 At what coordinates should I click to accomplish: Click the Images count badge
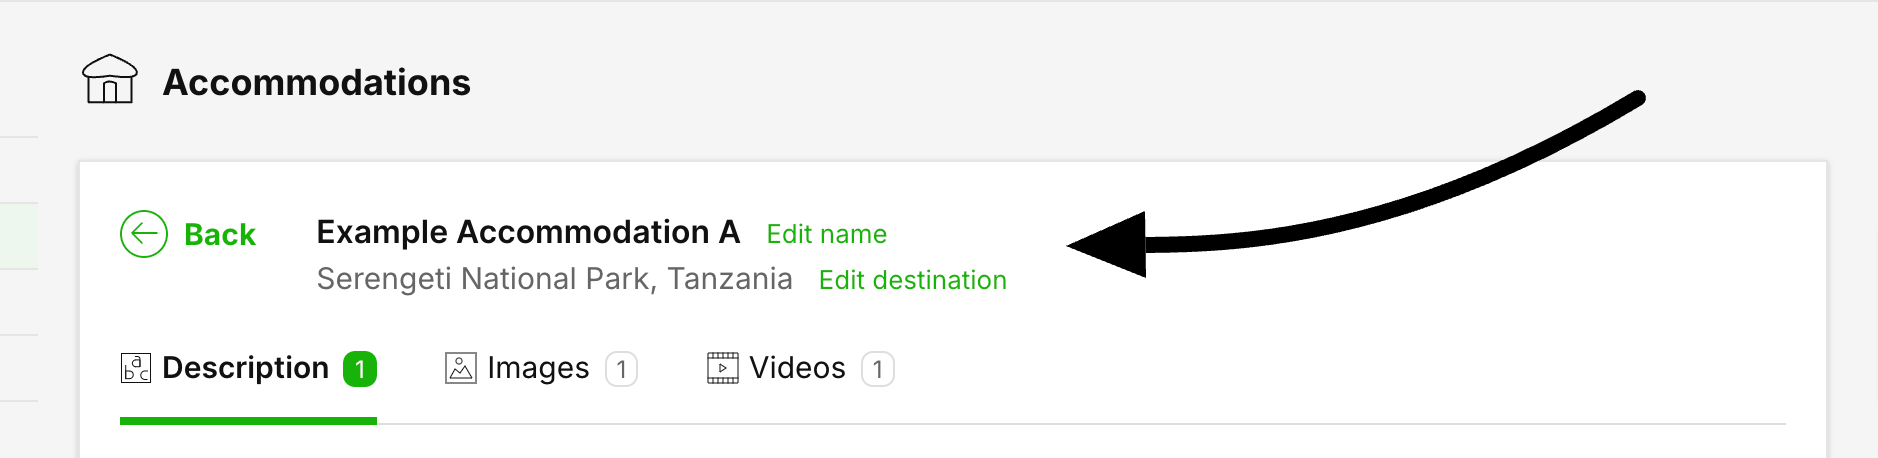(x=621, y=369)
